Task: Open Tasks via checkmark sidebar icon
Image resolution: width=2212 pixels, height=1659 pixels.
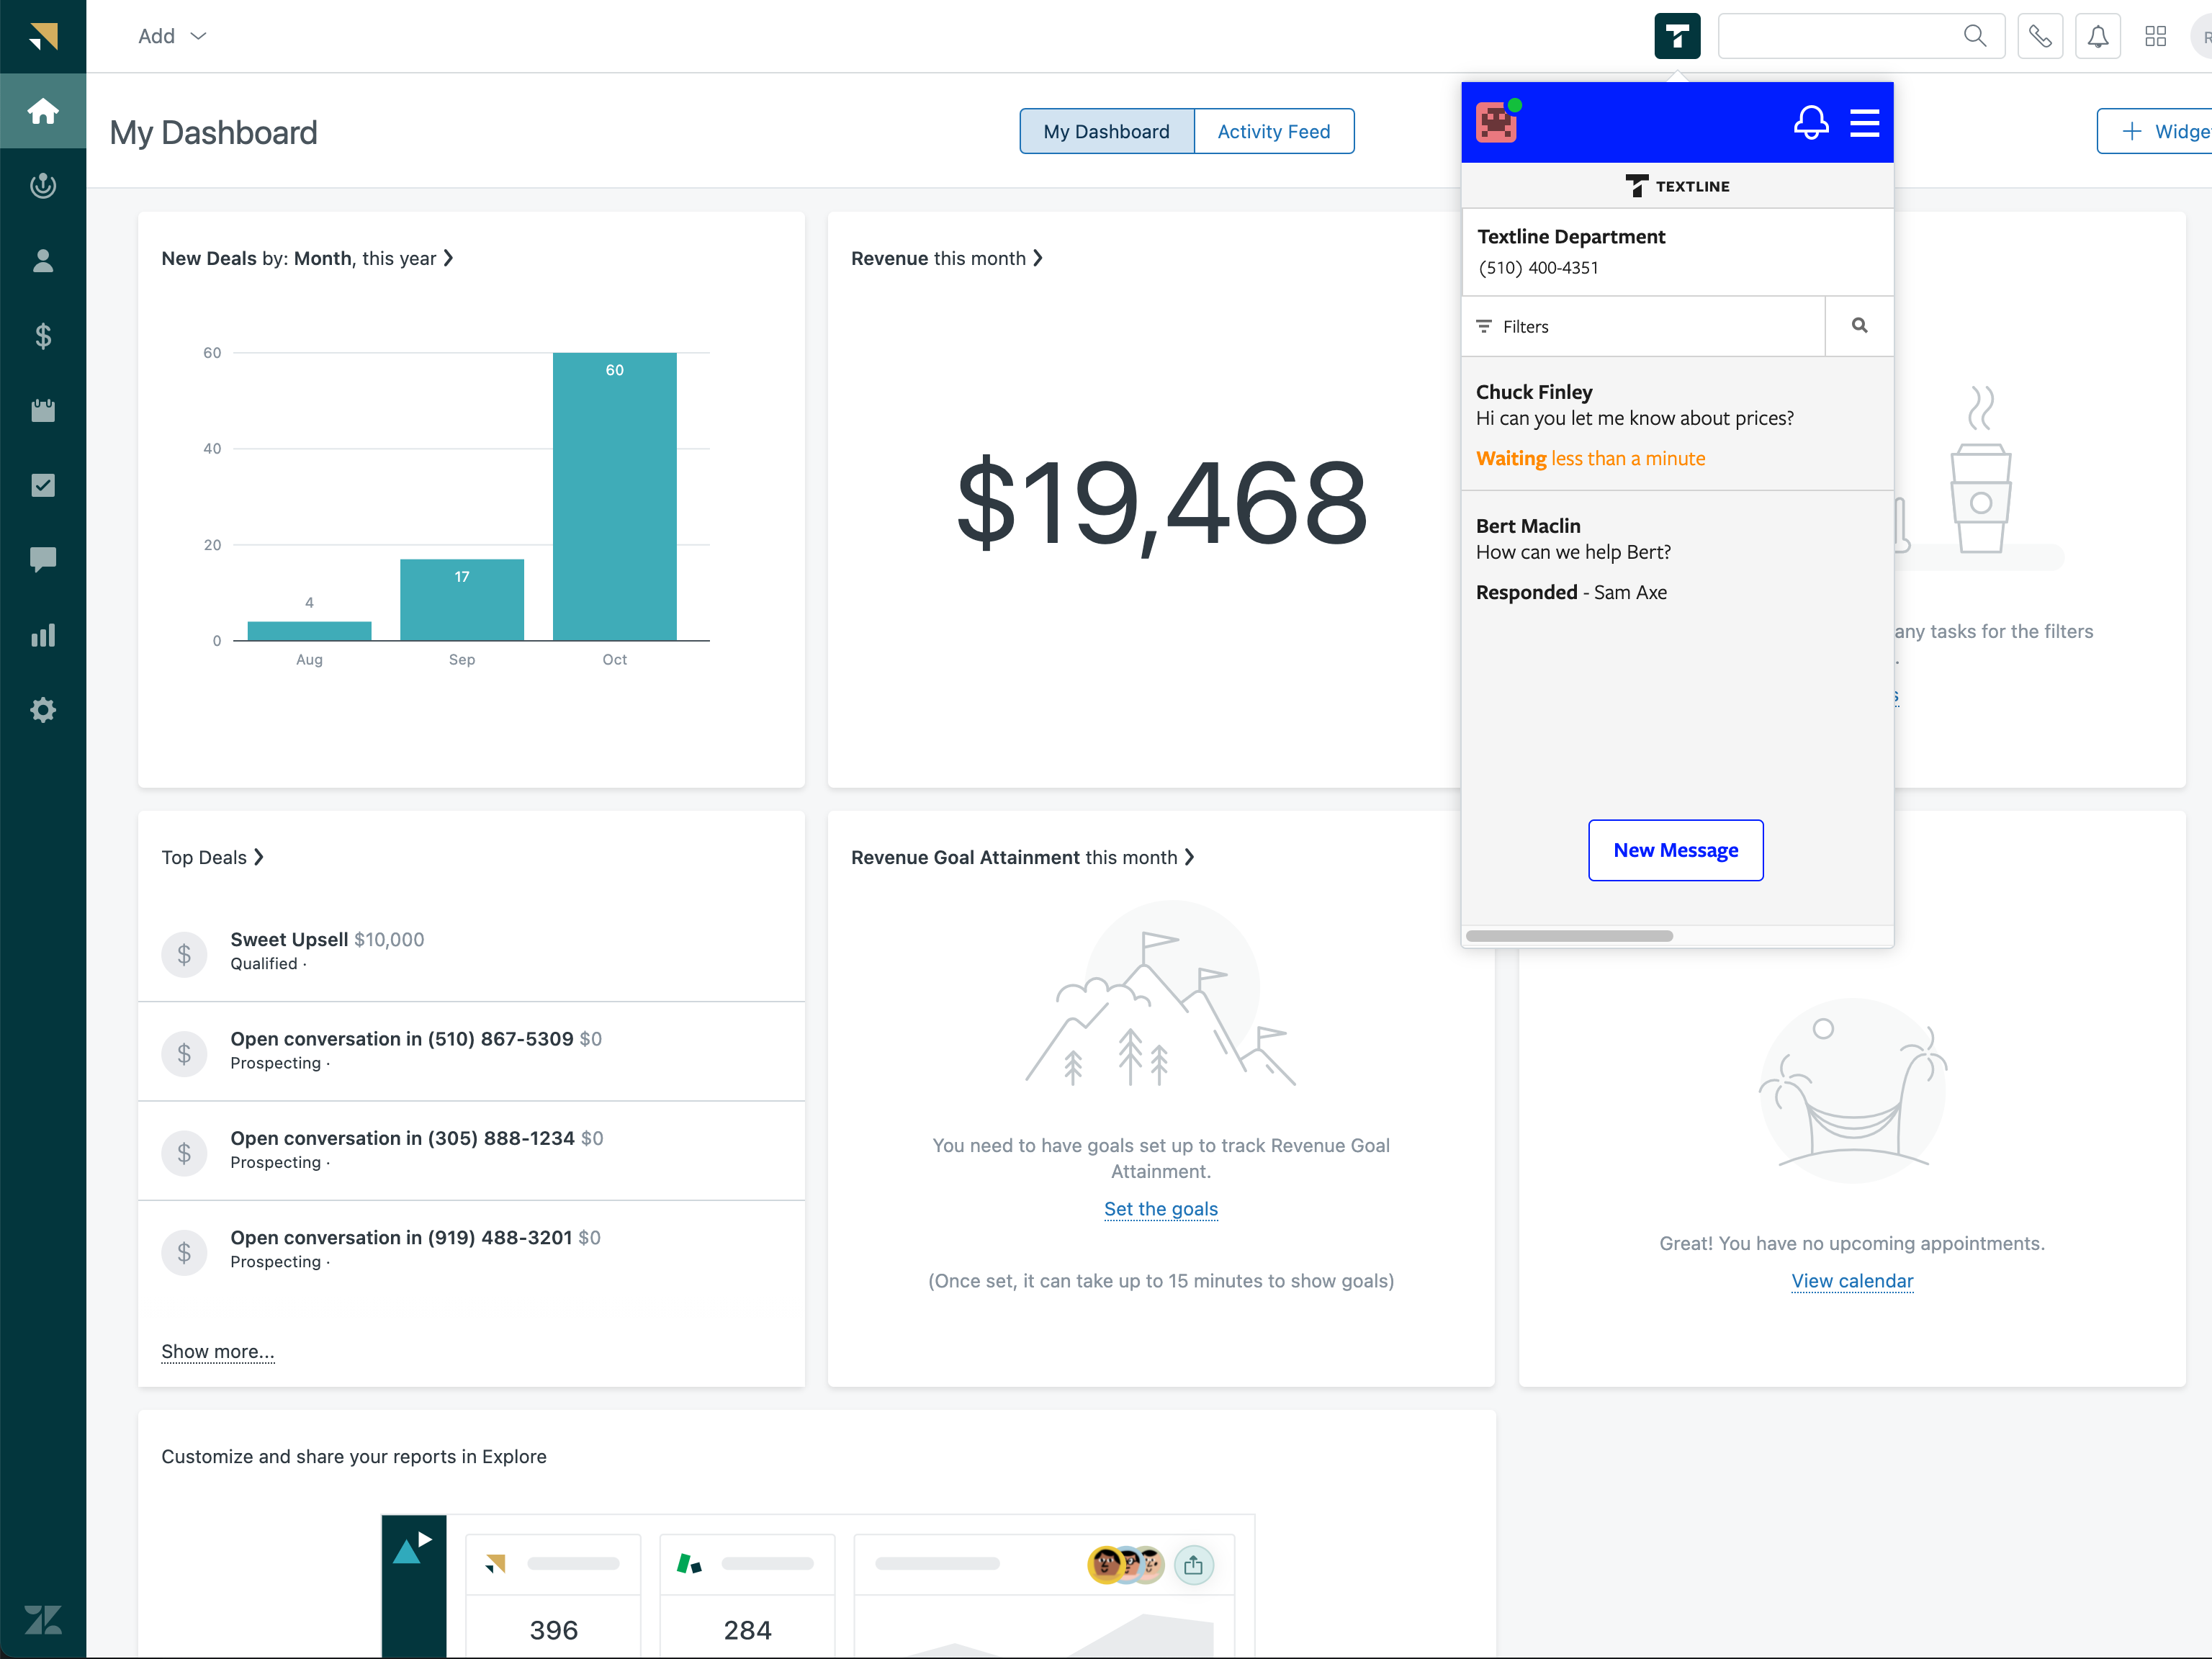Action: click(x=43, y=485)
